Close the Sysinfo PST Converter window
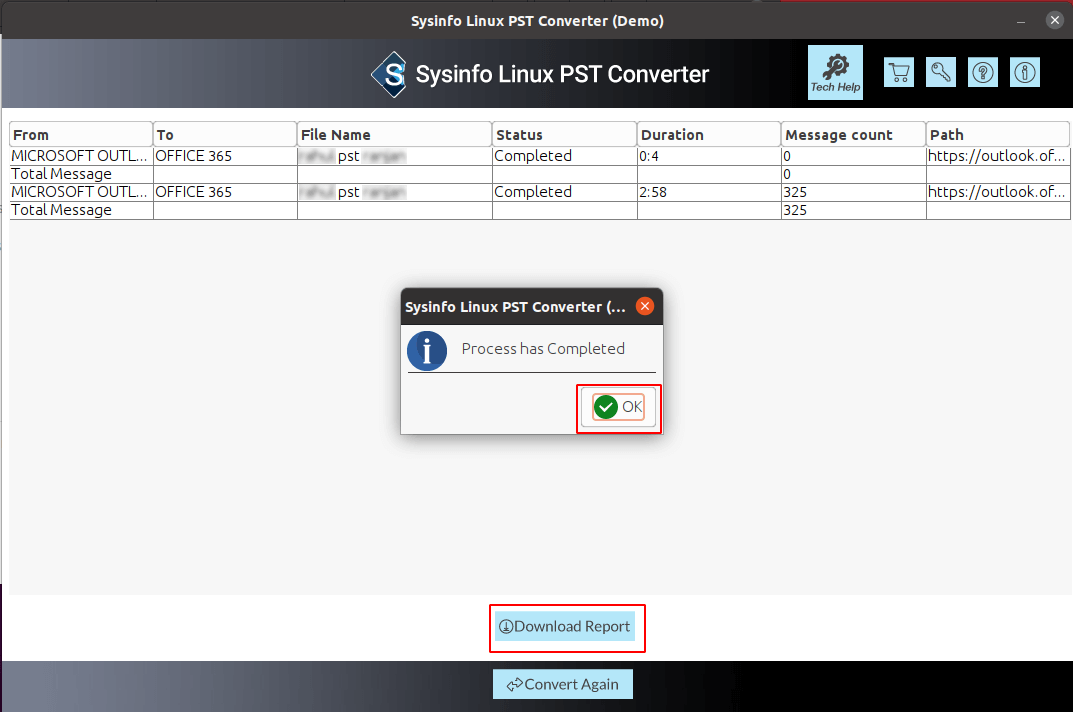 [x=1055, y=20]
